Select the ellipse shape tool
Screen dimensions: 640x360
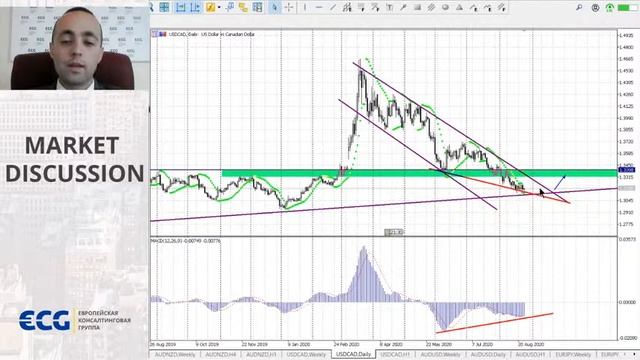pos(445,7)
